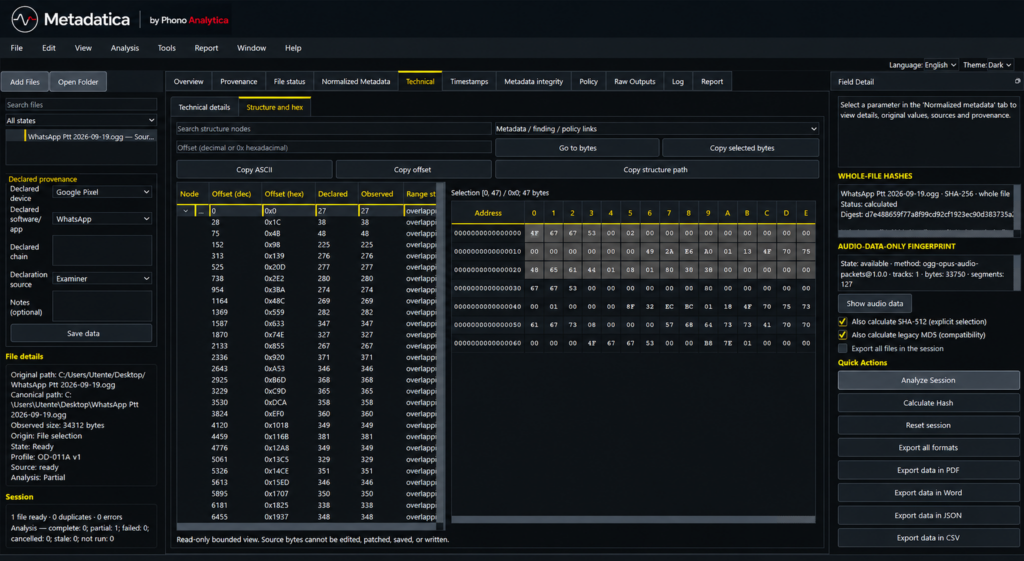
Task: Open the 'All states' filter dropdown
Action: pyautogui.click(x=81, y=120)
